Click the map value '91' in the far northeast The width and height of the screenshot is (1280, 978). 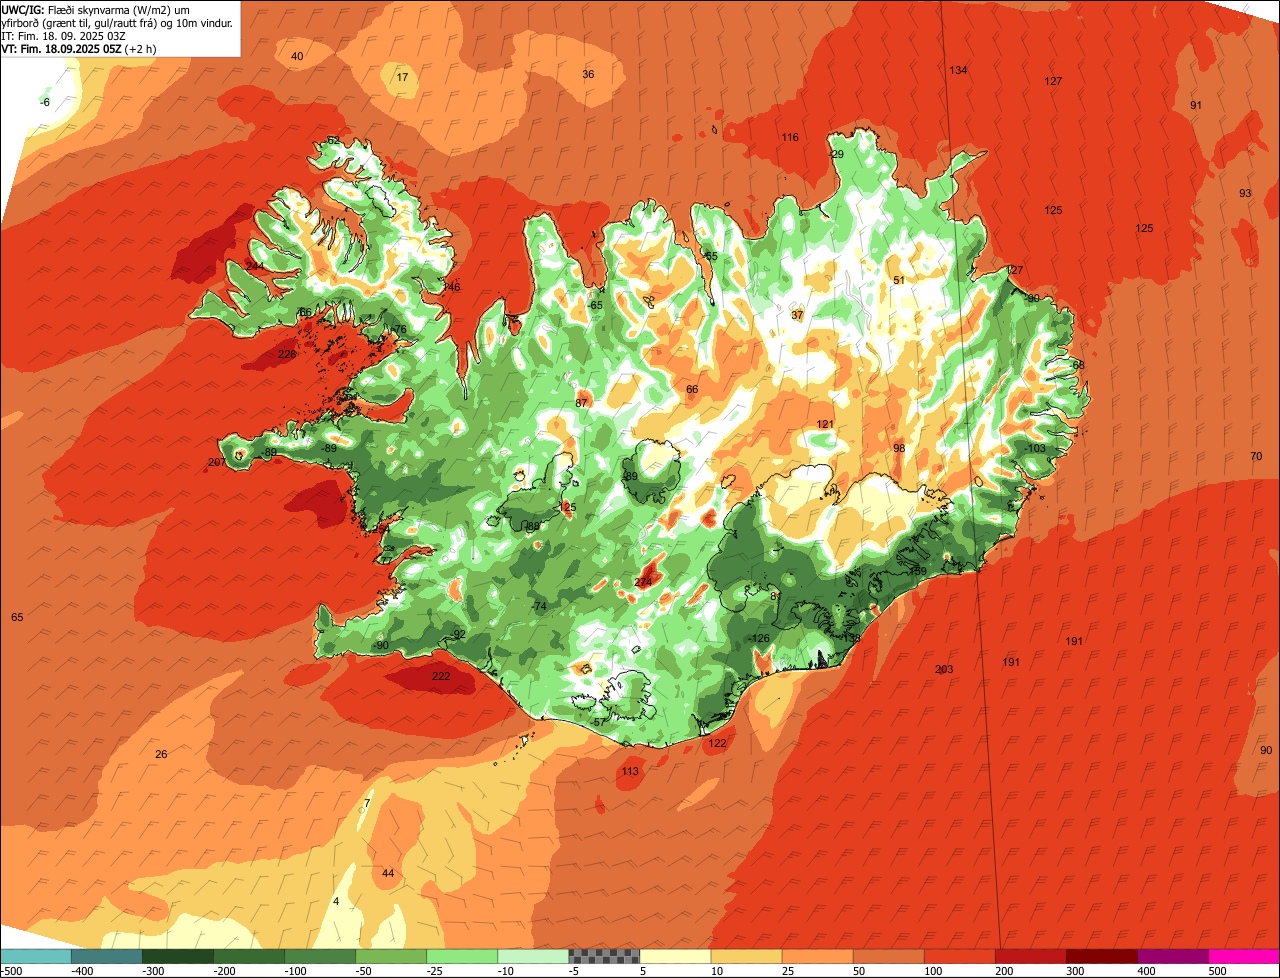1196,106
